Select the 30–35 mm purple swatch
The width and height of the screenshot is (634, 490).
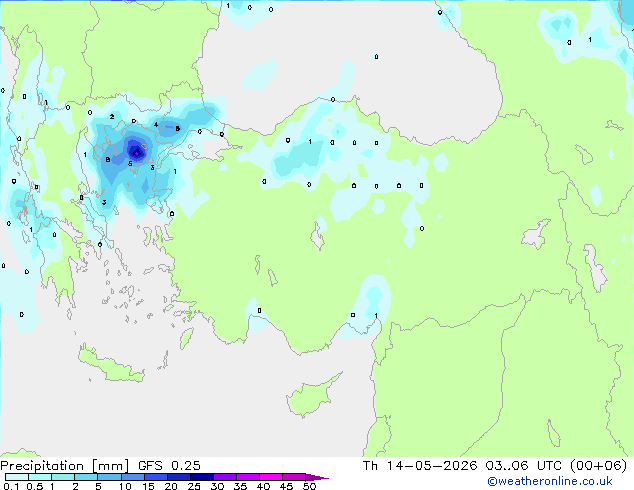click(224, 477)
